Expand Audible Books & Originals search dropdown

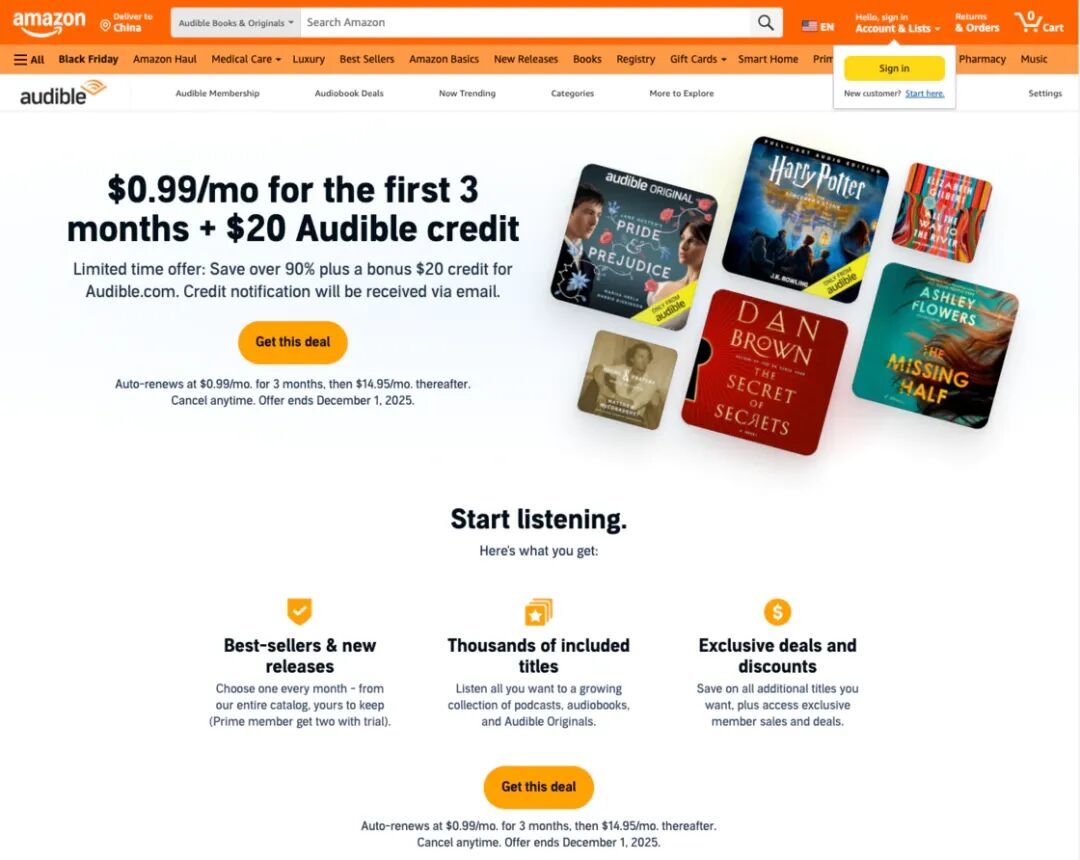tap(236, 23)
